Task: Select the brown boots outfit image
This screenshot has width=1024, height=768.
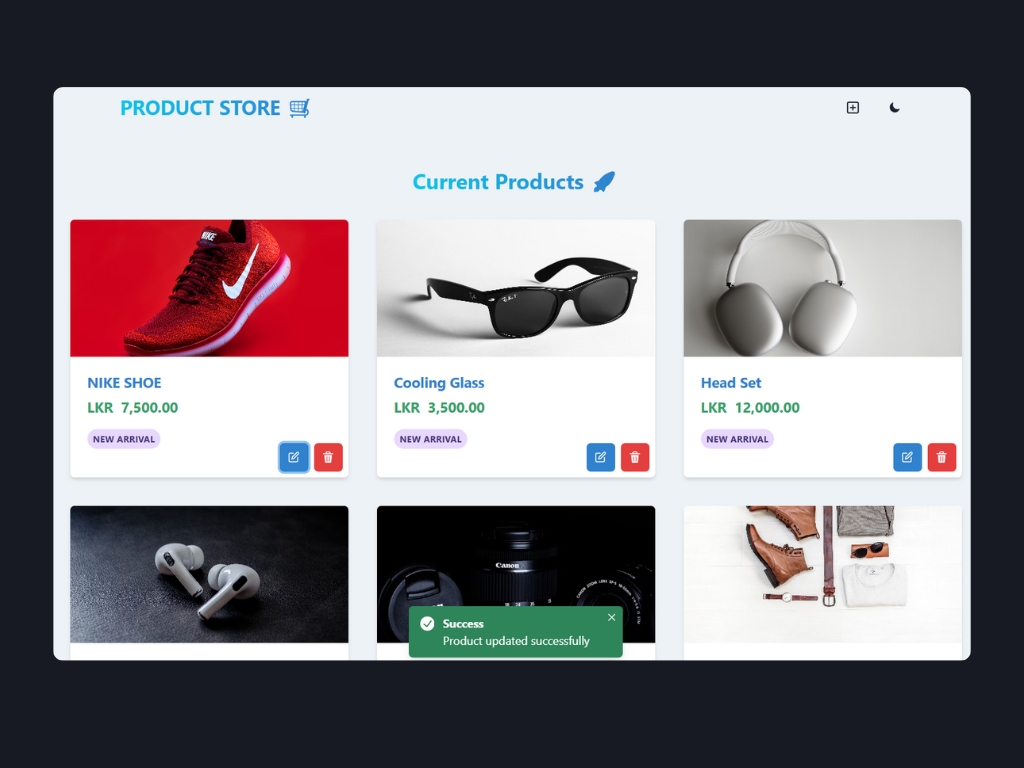Action: tap(823, 574)
